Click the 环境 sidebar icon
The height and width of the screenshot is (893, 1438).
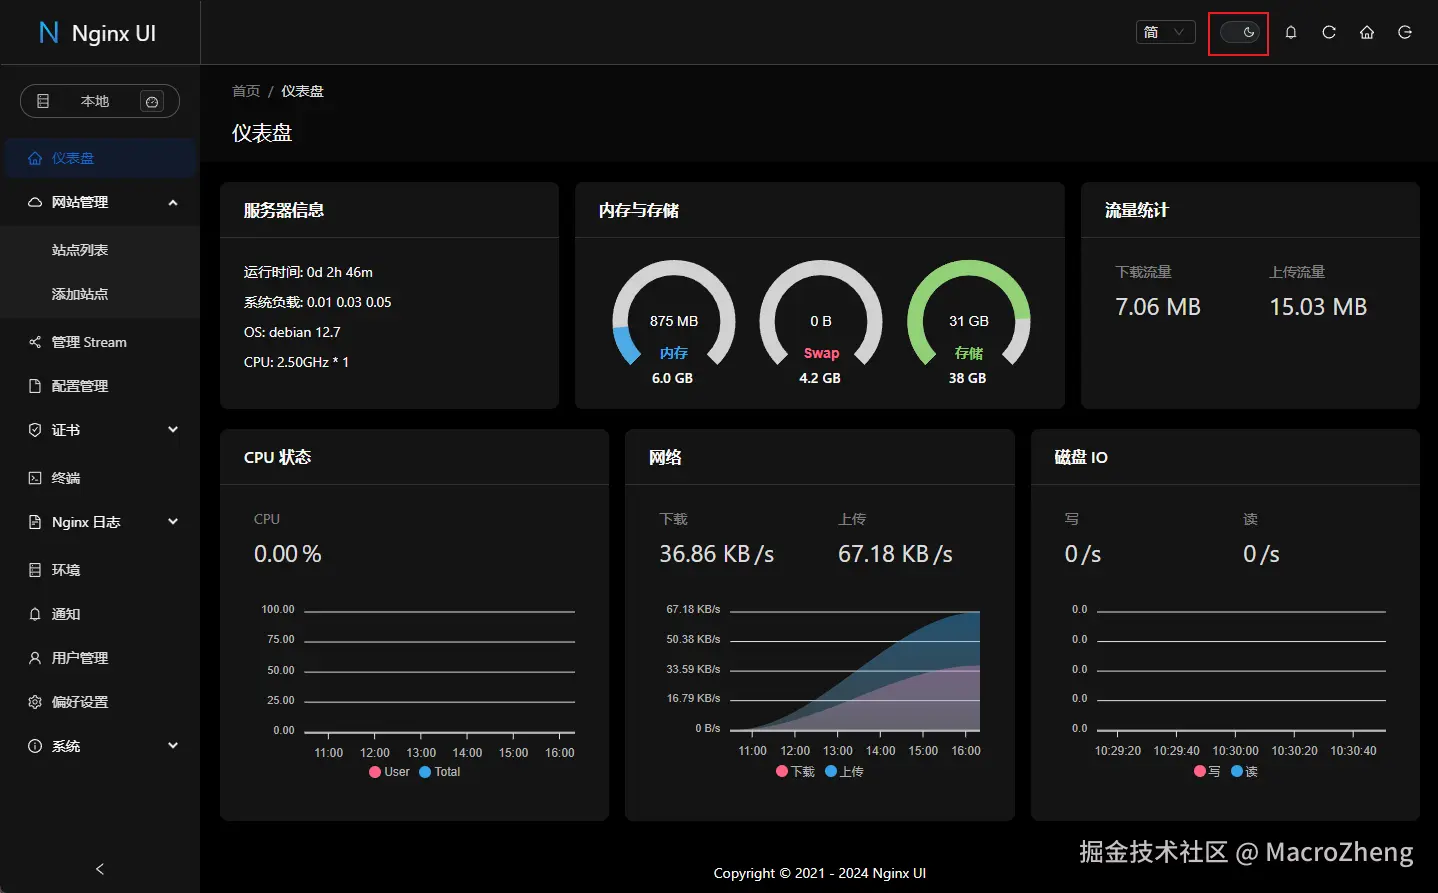(35, 570)
